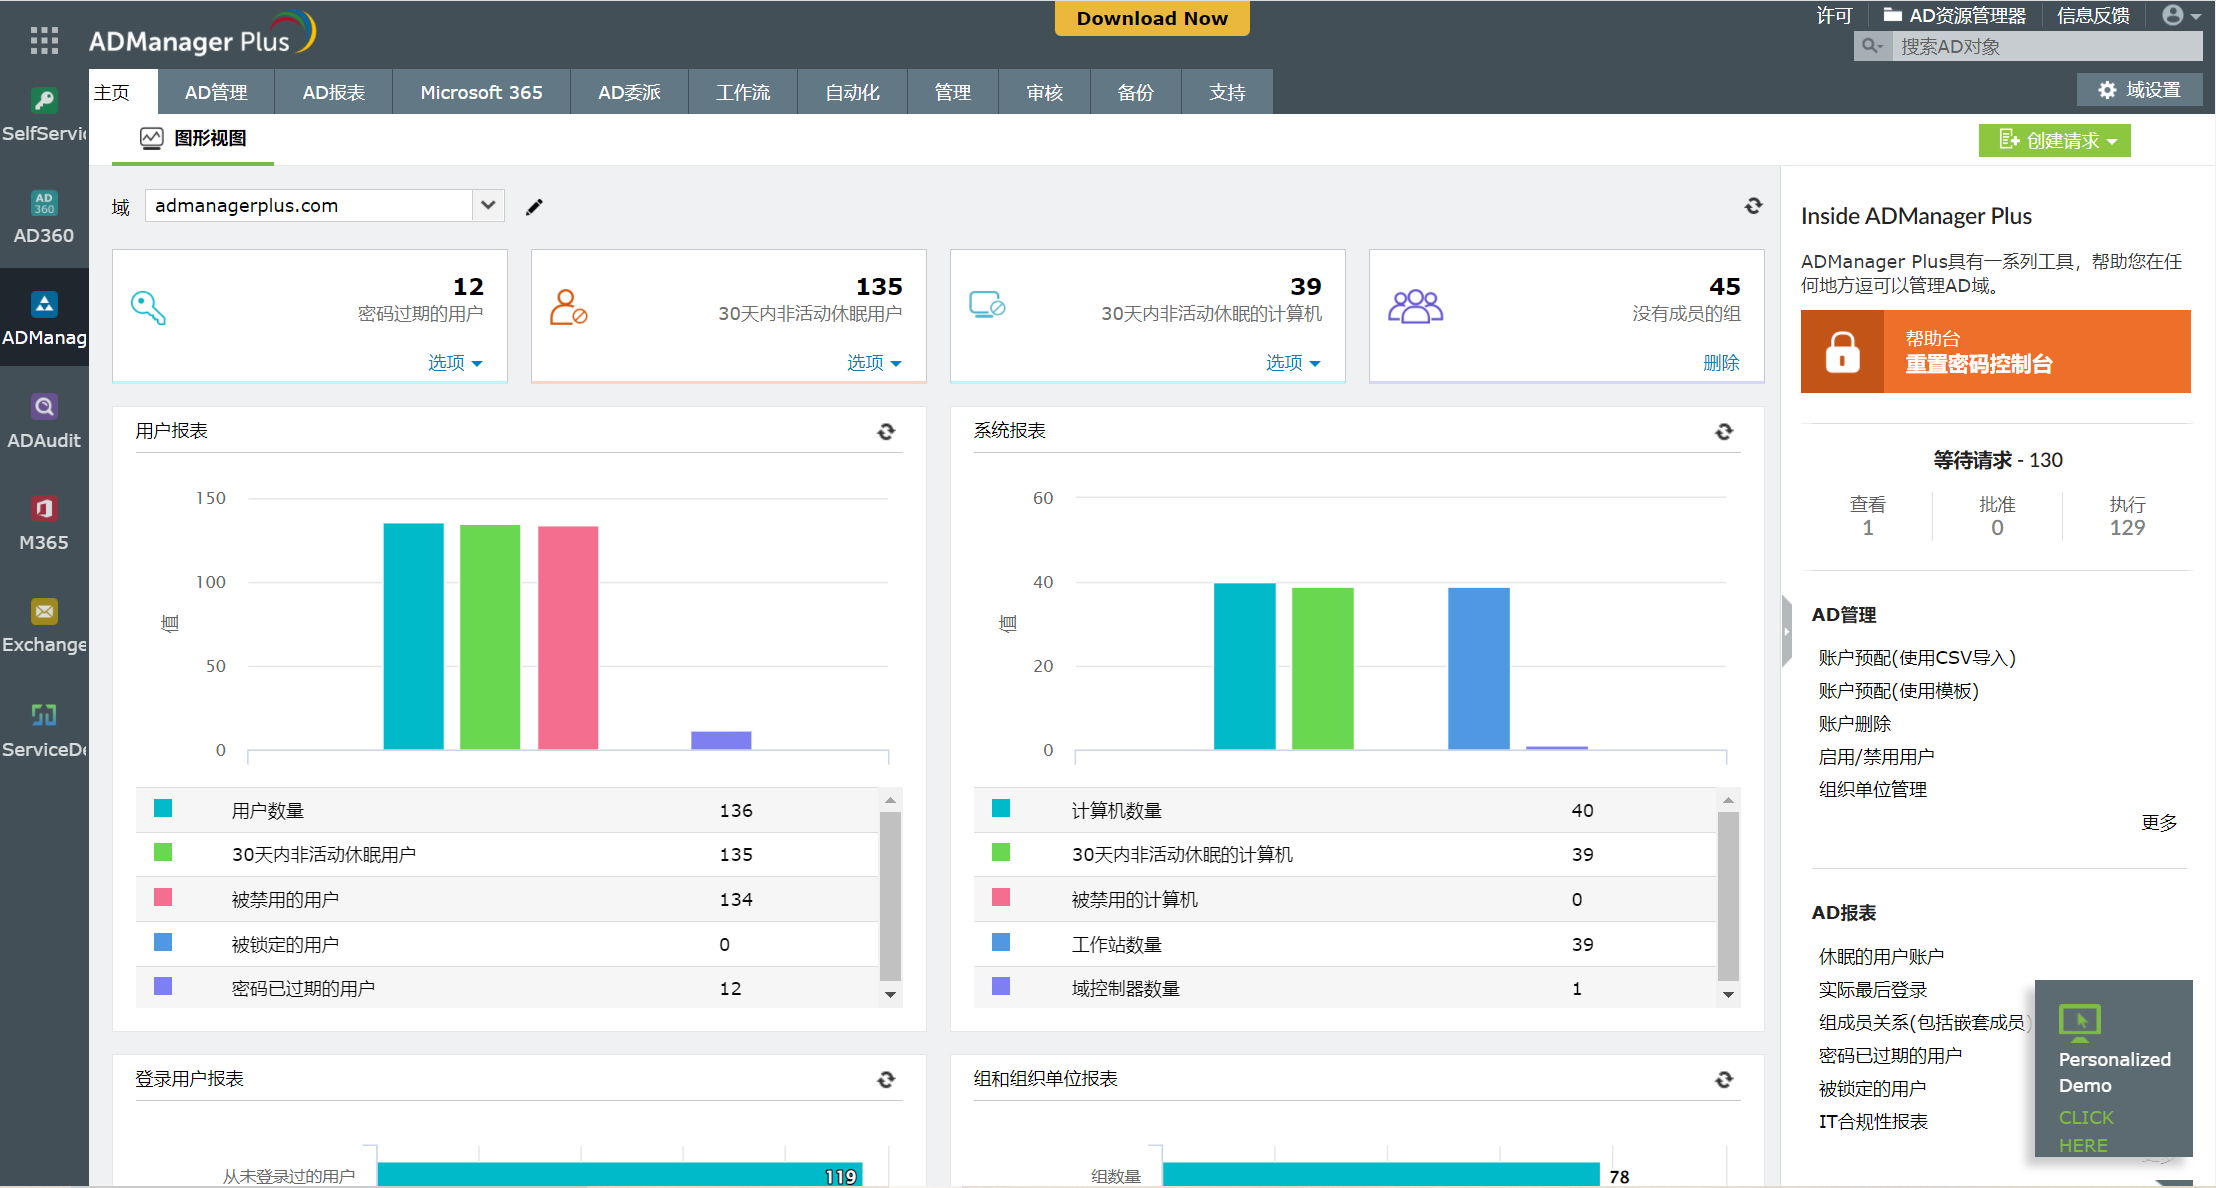This screenshot has height=1188, width=2216.
Task: Collapse the right side panel handle
Action: click(x=1786, y=631)
